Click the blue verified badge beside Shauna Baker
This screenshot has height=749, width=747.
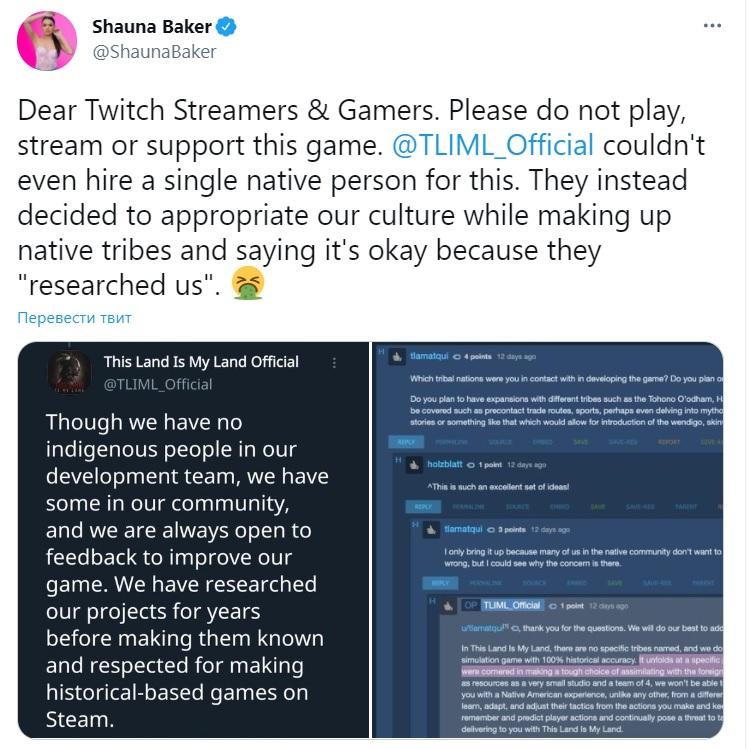[226, 26]
